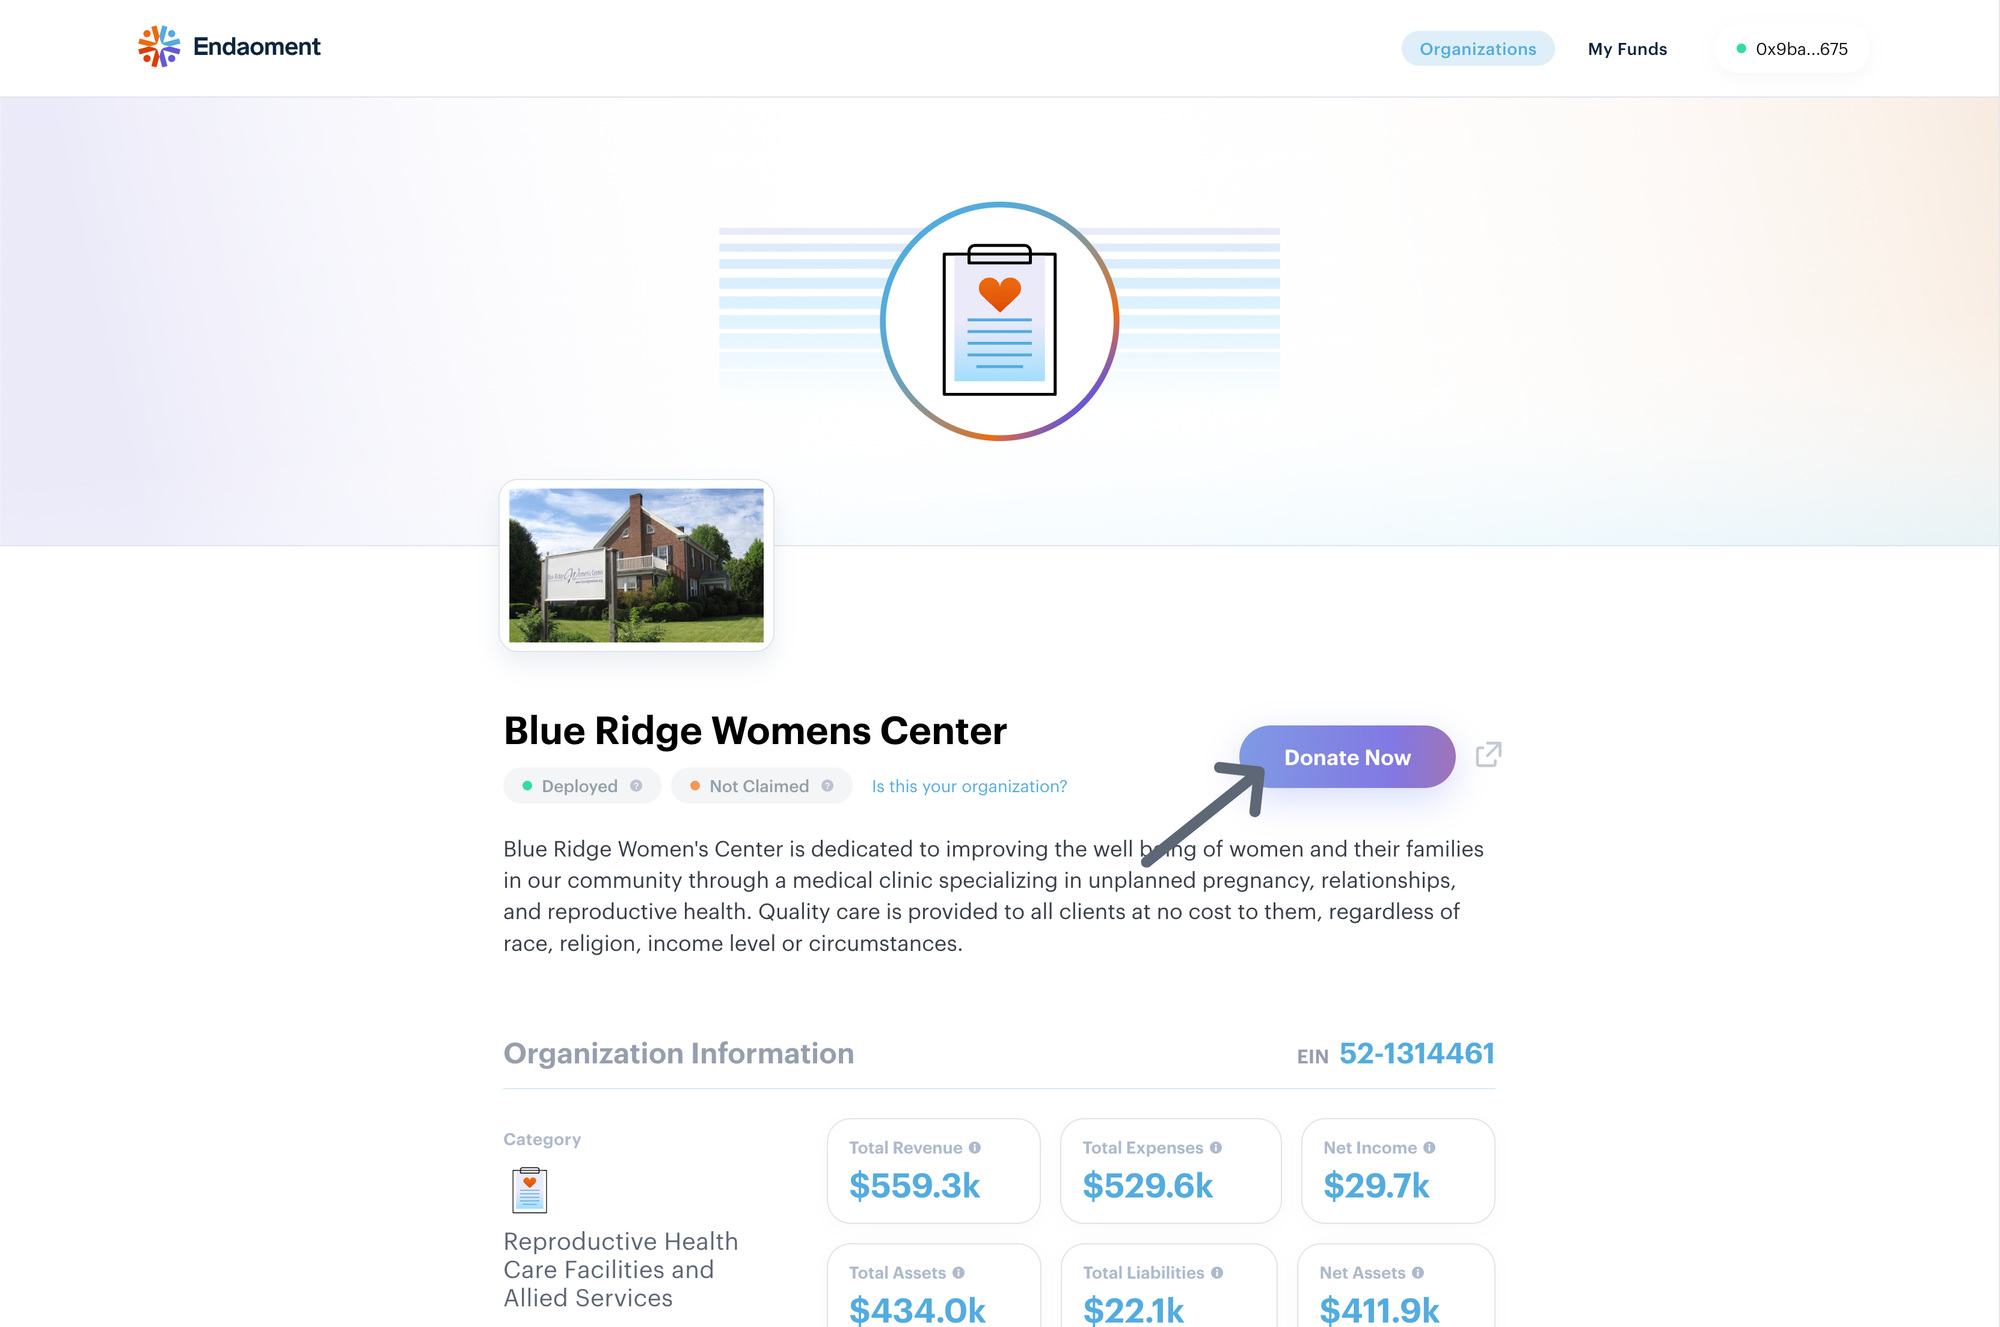Open the external link icon beside Donate Now
Viewport: 2000px width, 1327px height.
[x=1488, y=754]
